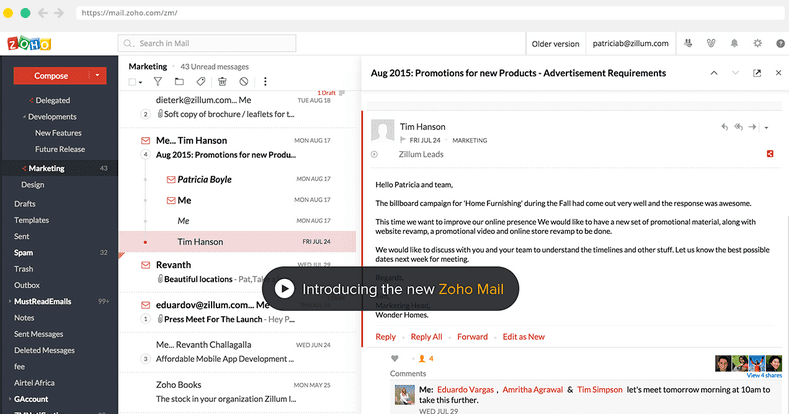Open the filter funnel icon in toolbar
Screen dimensions: 789x414
pos(157,81)
